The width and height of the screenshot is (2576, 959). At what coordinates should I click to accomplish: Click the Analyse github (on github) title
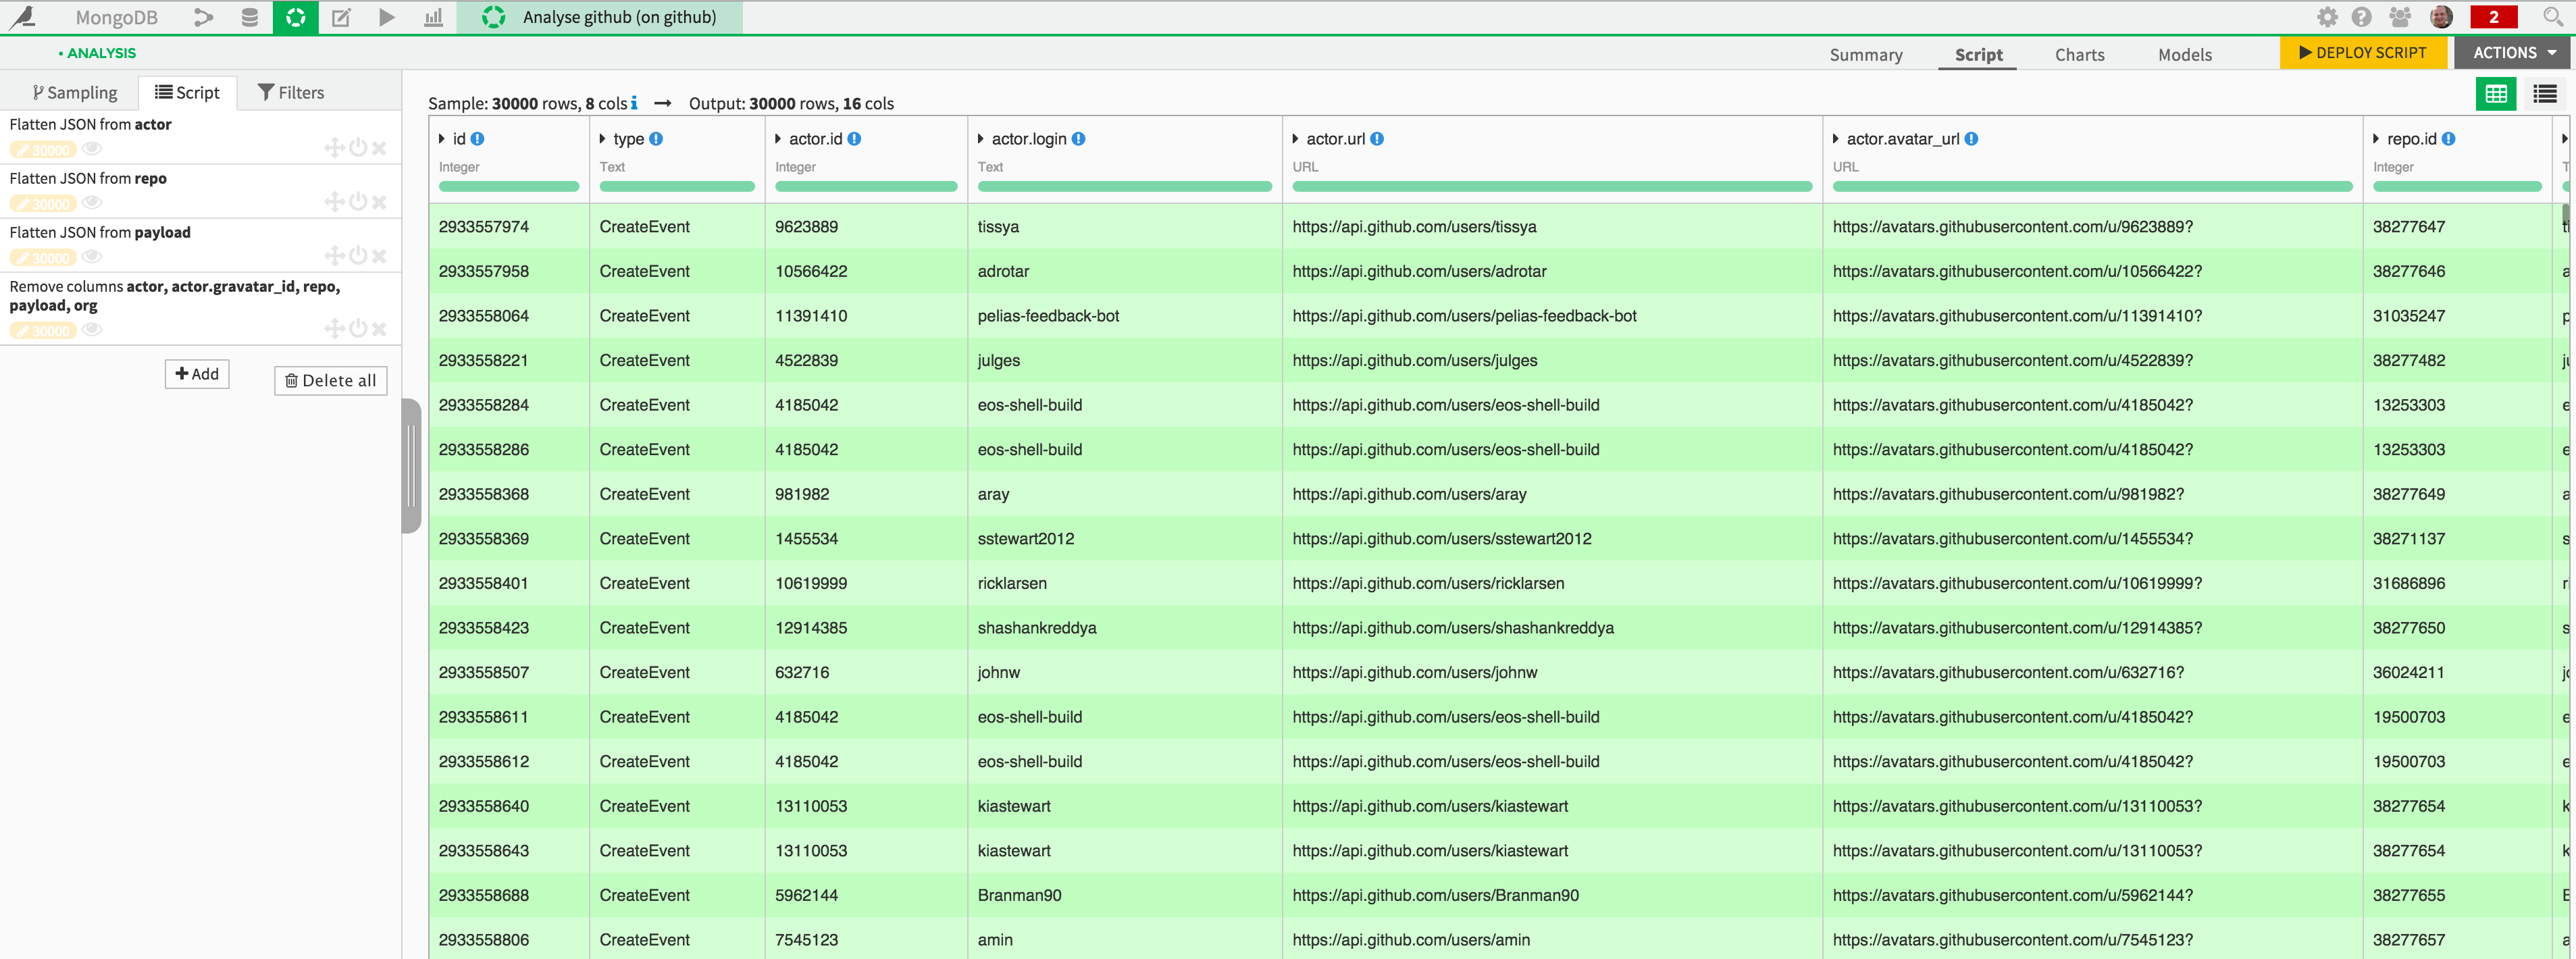pyautogui.click(x=619, y=17)
